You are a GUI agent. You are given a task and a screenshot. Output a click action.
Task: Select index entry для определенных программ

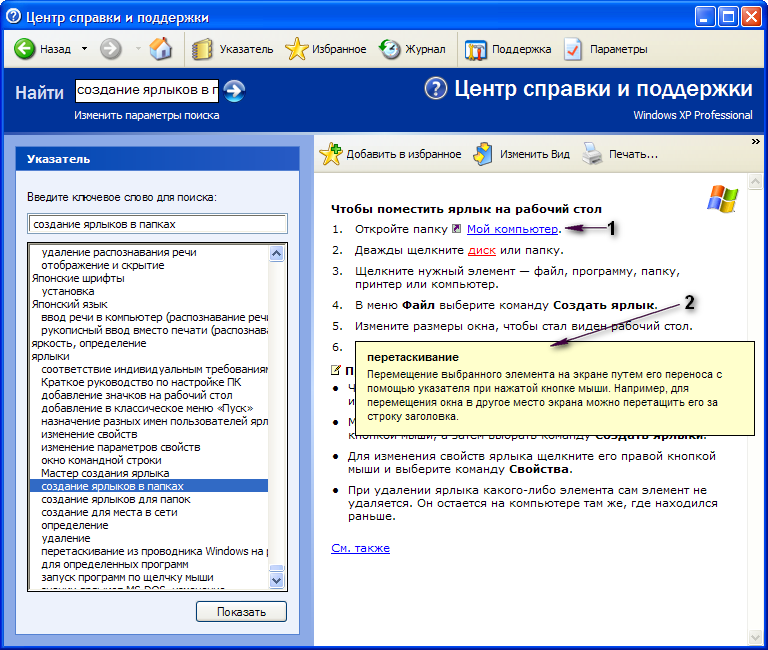(115, 564)
